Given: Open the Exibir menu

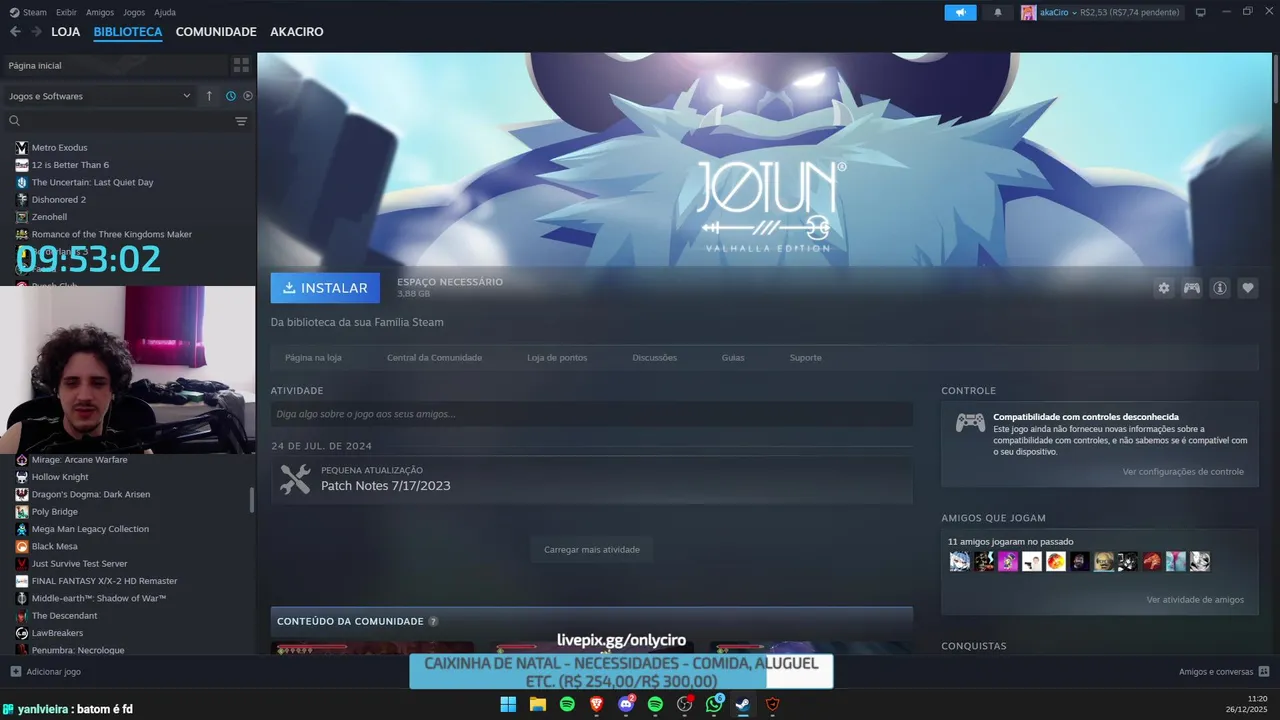Looking at the screenshot, I should (66, 12).
